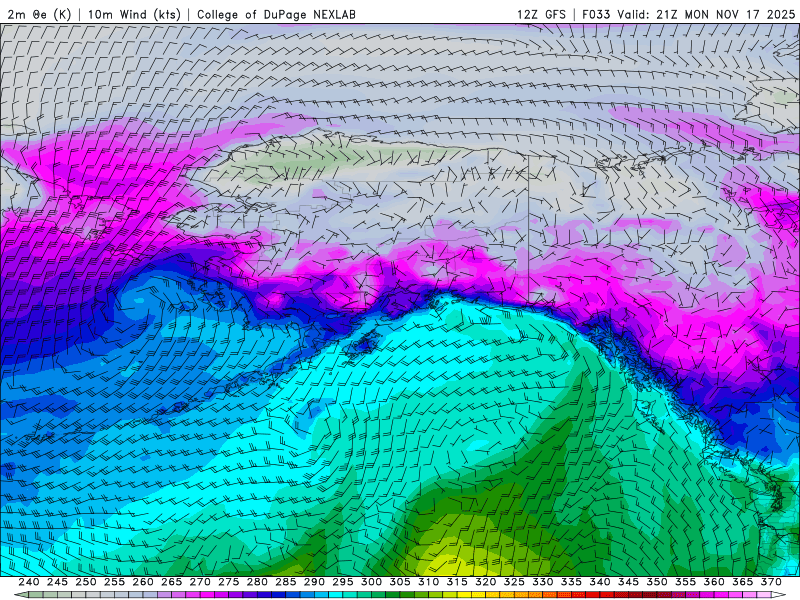The width and height of the screenshot is (800, 600).
Task: Click the 260 value on the color scale
Action: pos(143,582)
